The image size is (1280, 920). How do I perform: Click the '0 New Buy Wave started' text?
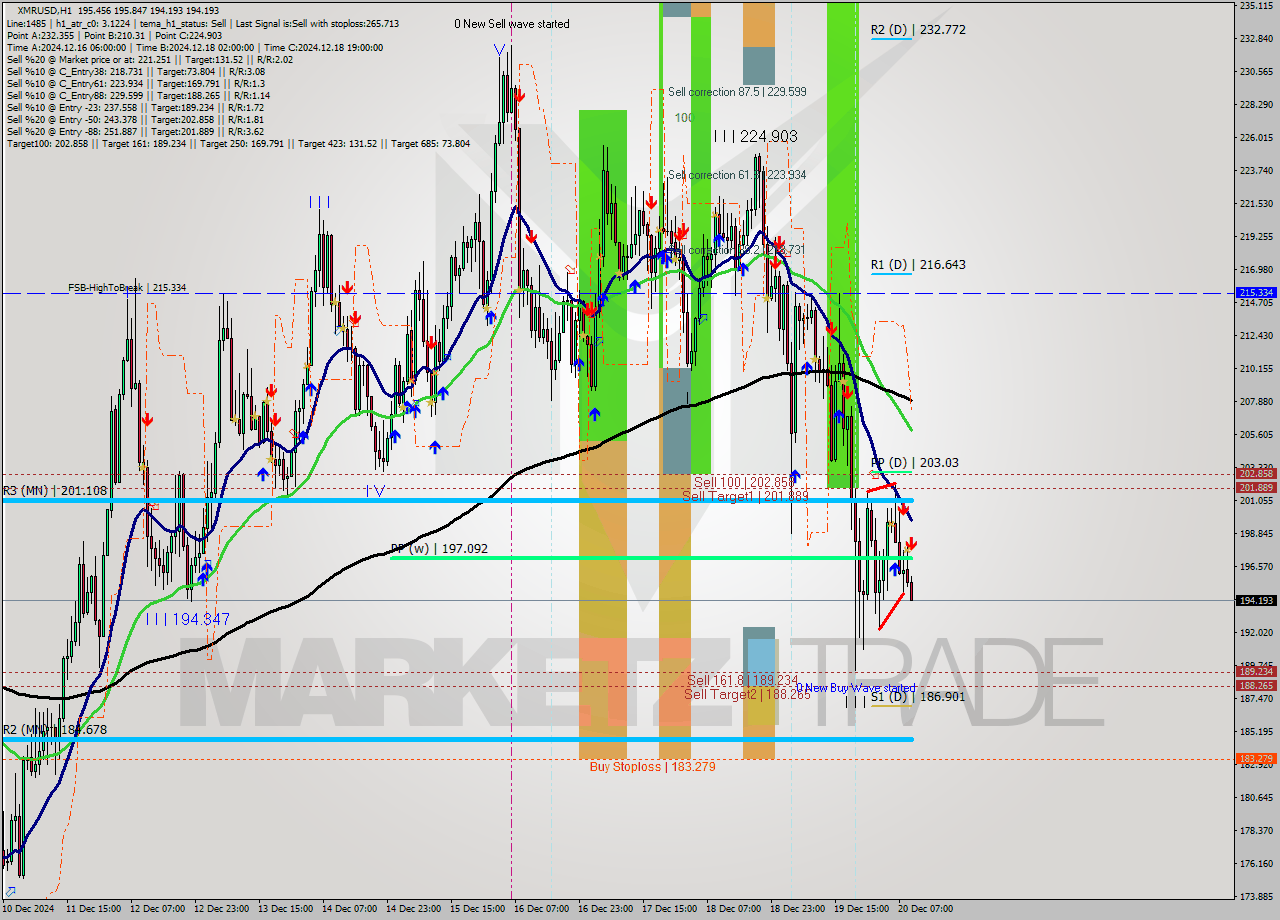(855, 688)
